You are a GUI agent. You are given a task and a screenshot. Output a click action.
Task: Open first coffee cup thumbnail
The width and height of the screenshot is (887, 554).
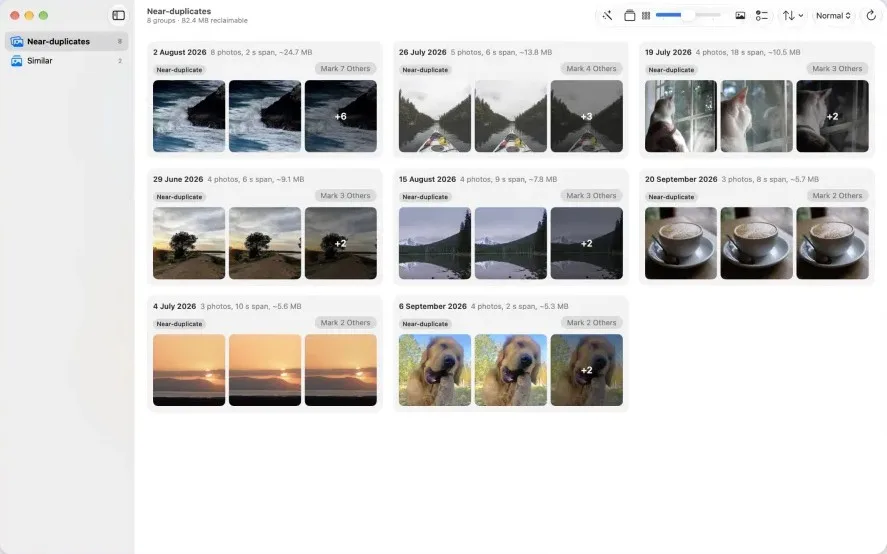(681, 243)
